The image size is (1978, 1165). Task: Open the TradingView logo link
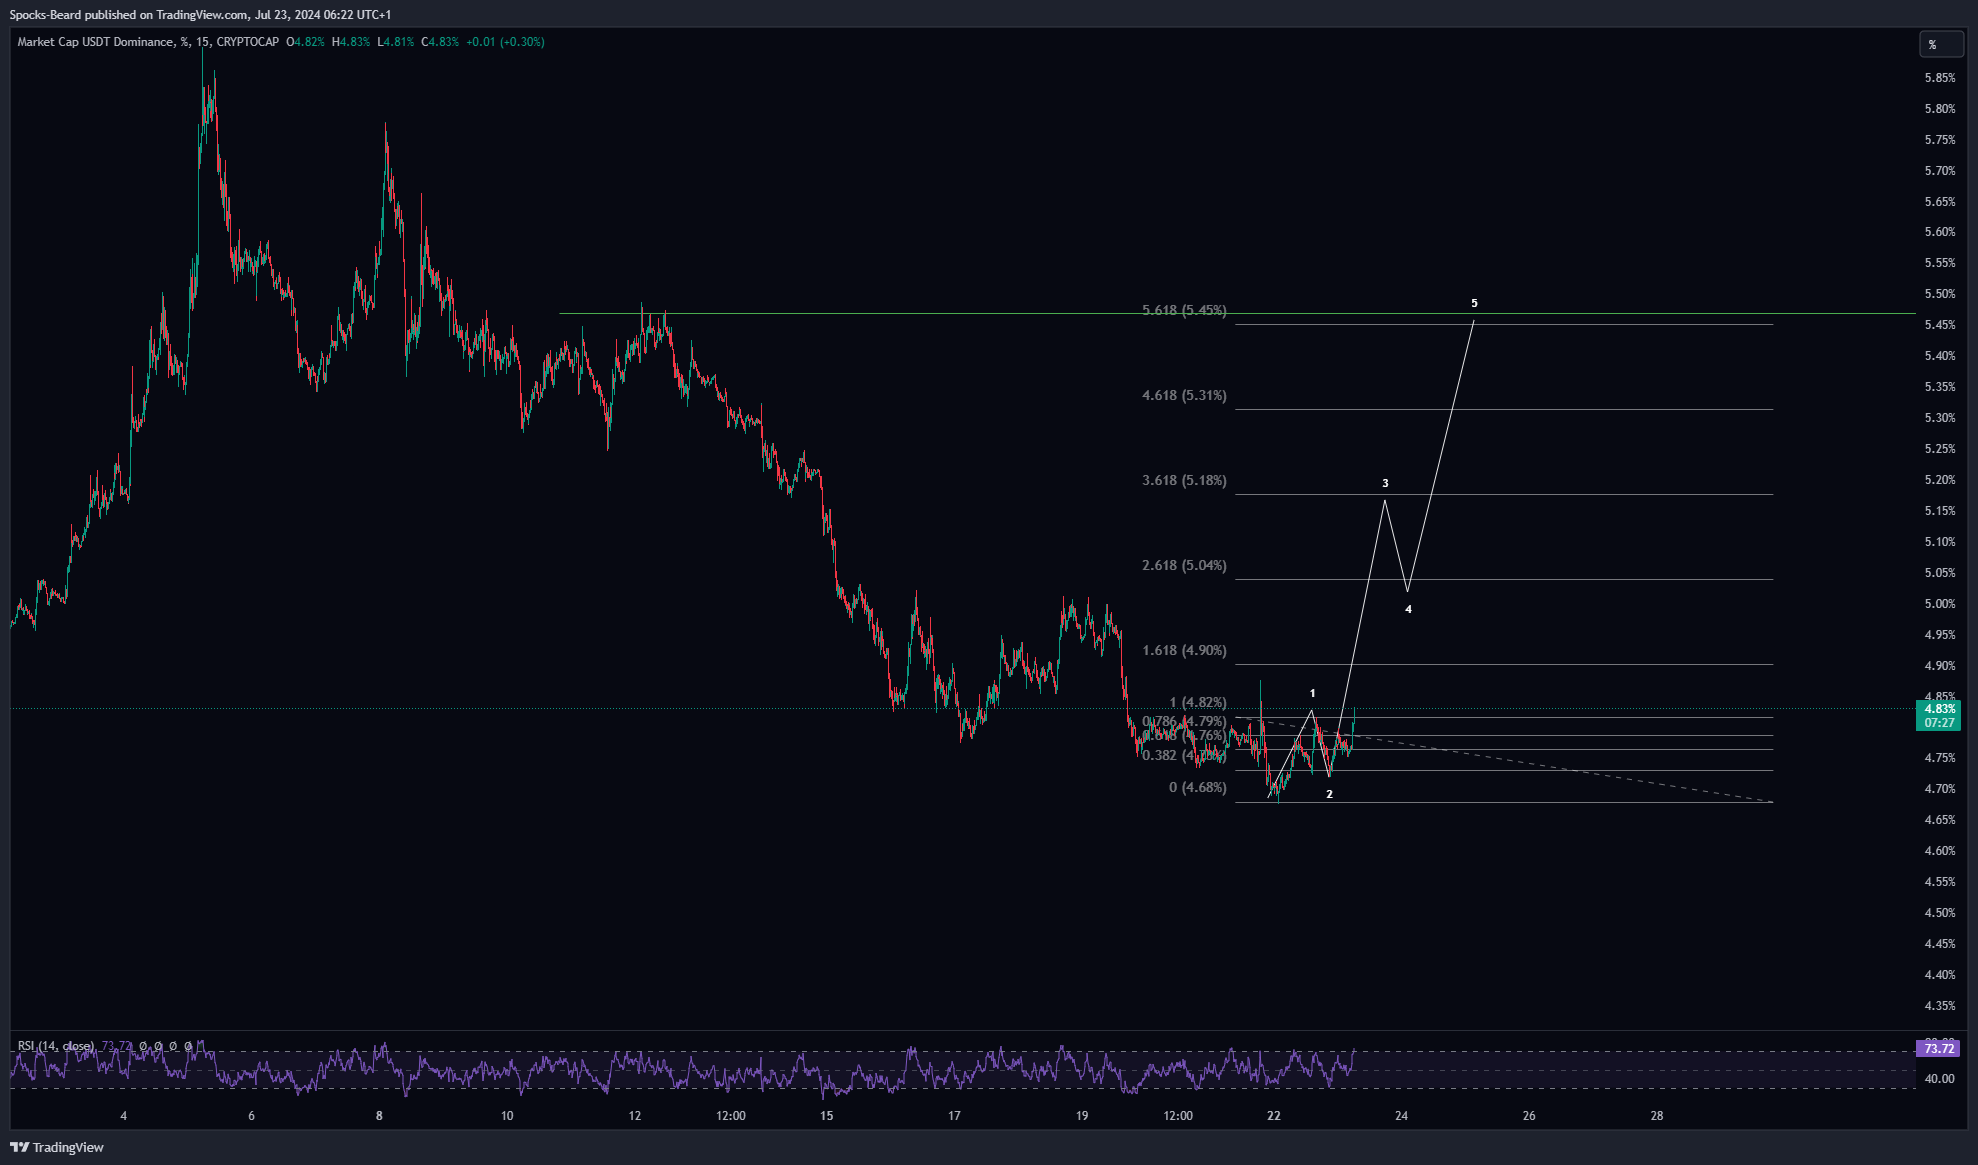click(57, 1147)
